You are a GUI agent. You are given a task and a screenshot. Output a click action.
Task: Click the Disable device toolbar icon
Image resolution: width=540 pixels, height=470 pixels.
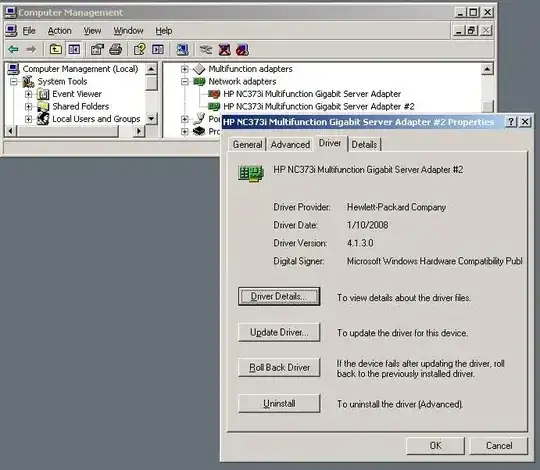pos(242,50)
